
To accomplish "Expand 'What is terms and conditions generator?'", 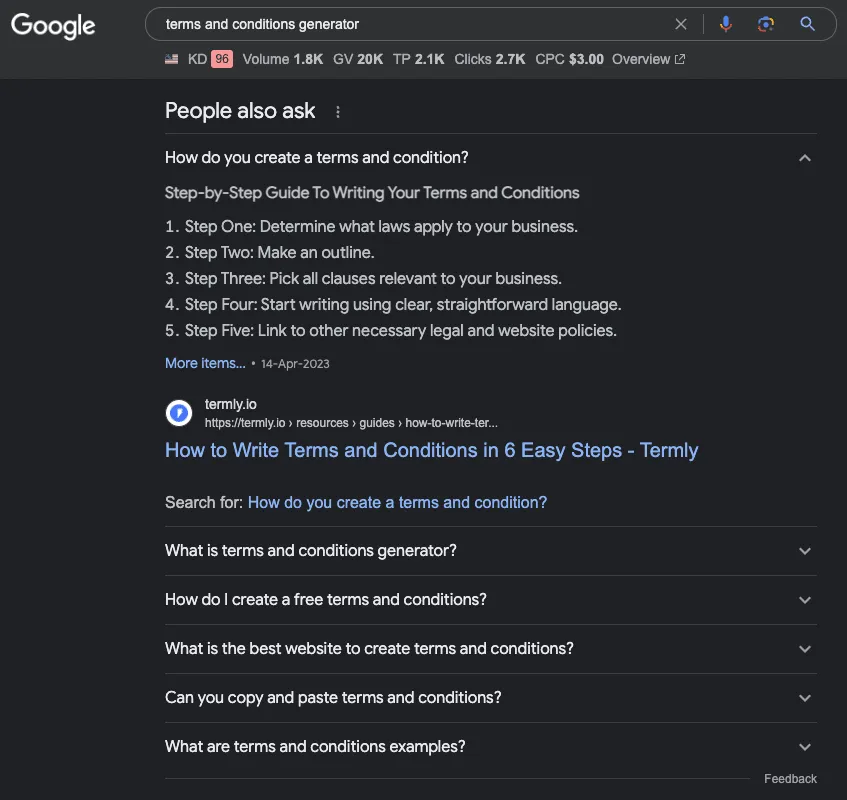I will click(804, 551).
